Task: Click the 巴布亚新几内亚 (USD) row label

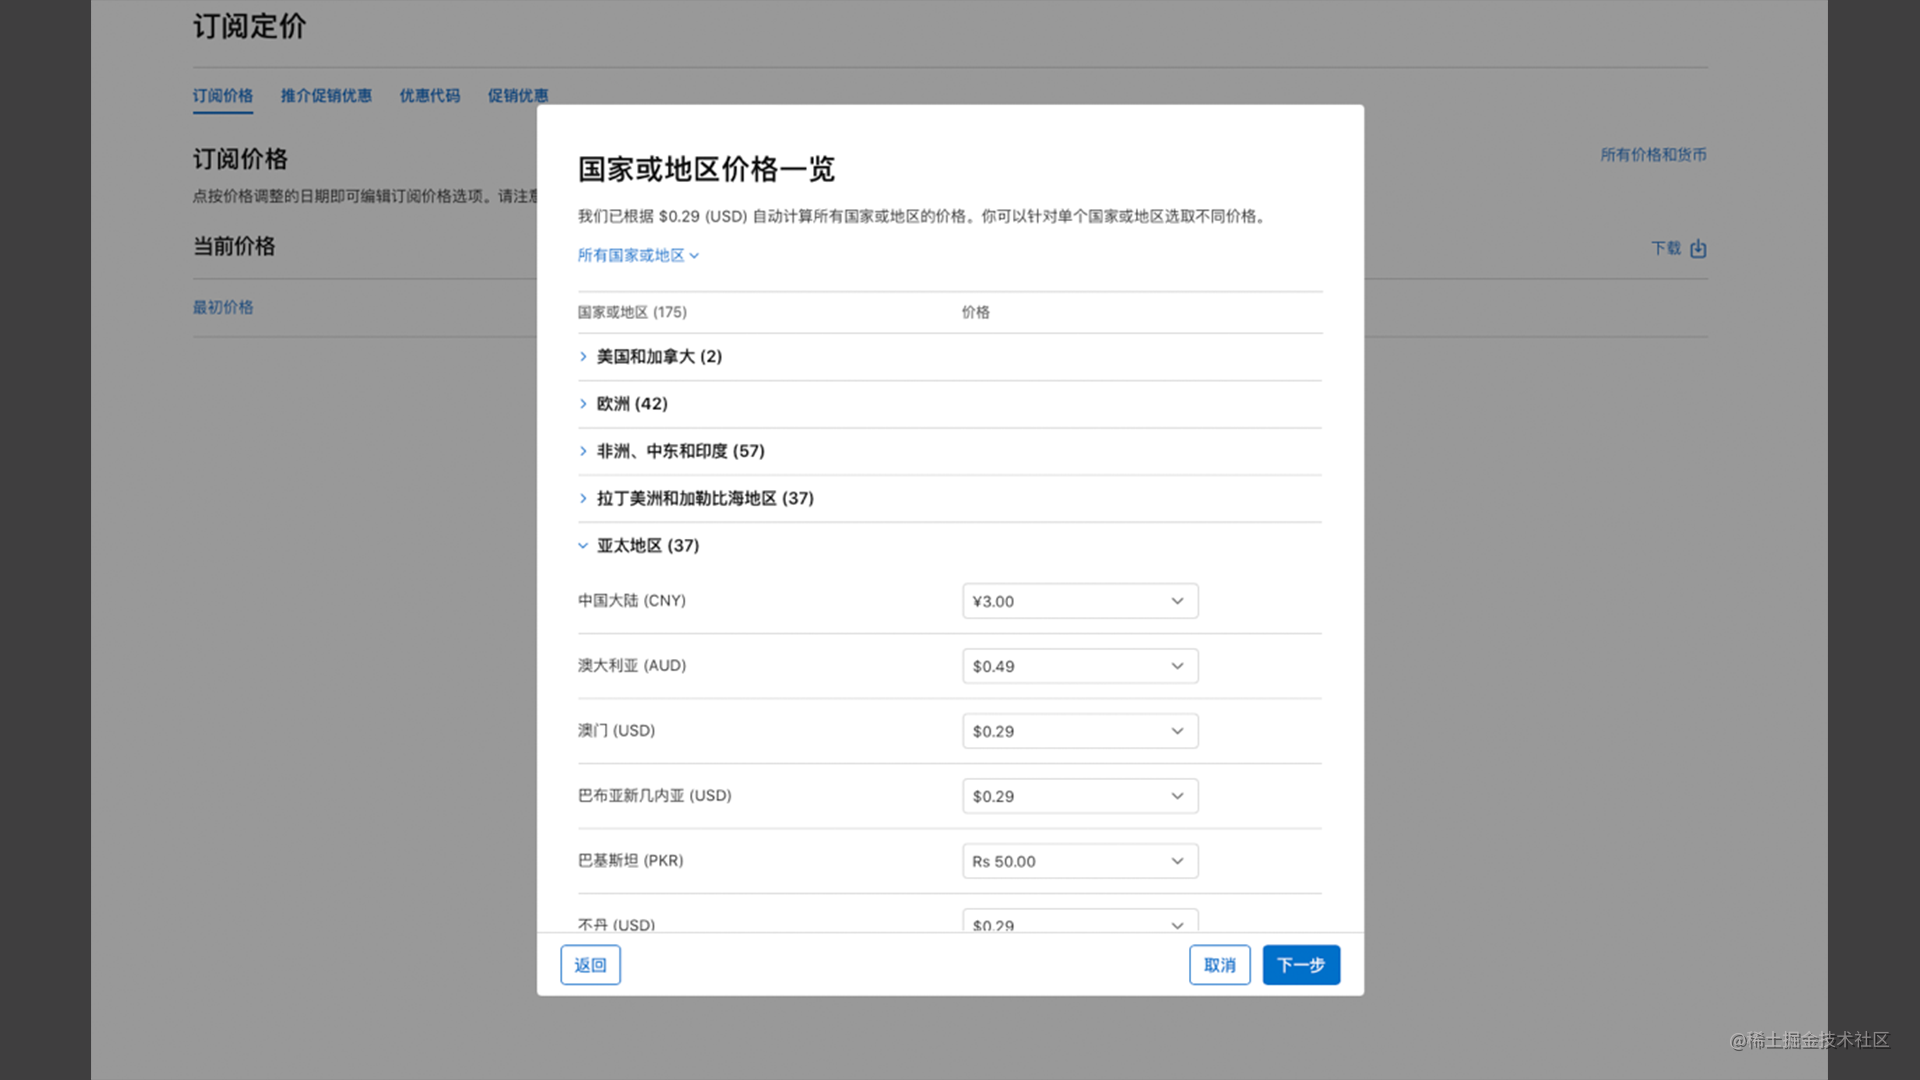Action: pyautogui.click(x=655, y=795)
